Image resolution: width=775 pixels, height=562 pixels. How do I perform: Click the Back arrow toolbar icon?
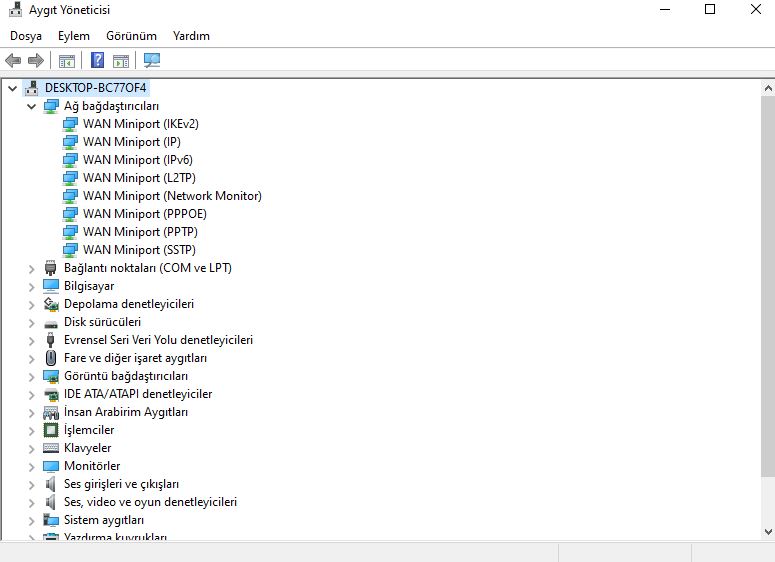(x=13, y=61)
